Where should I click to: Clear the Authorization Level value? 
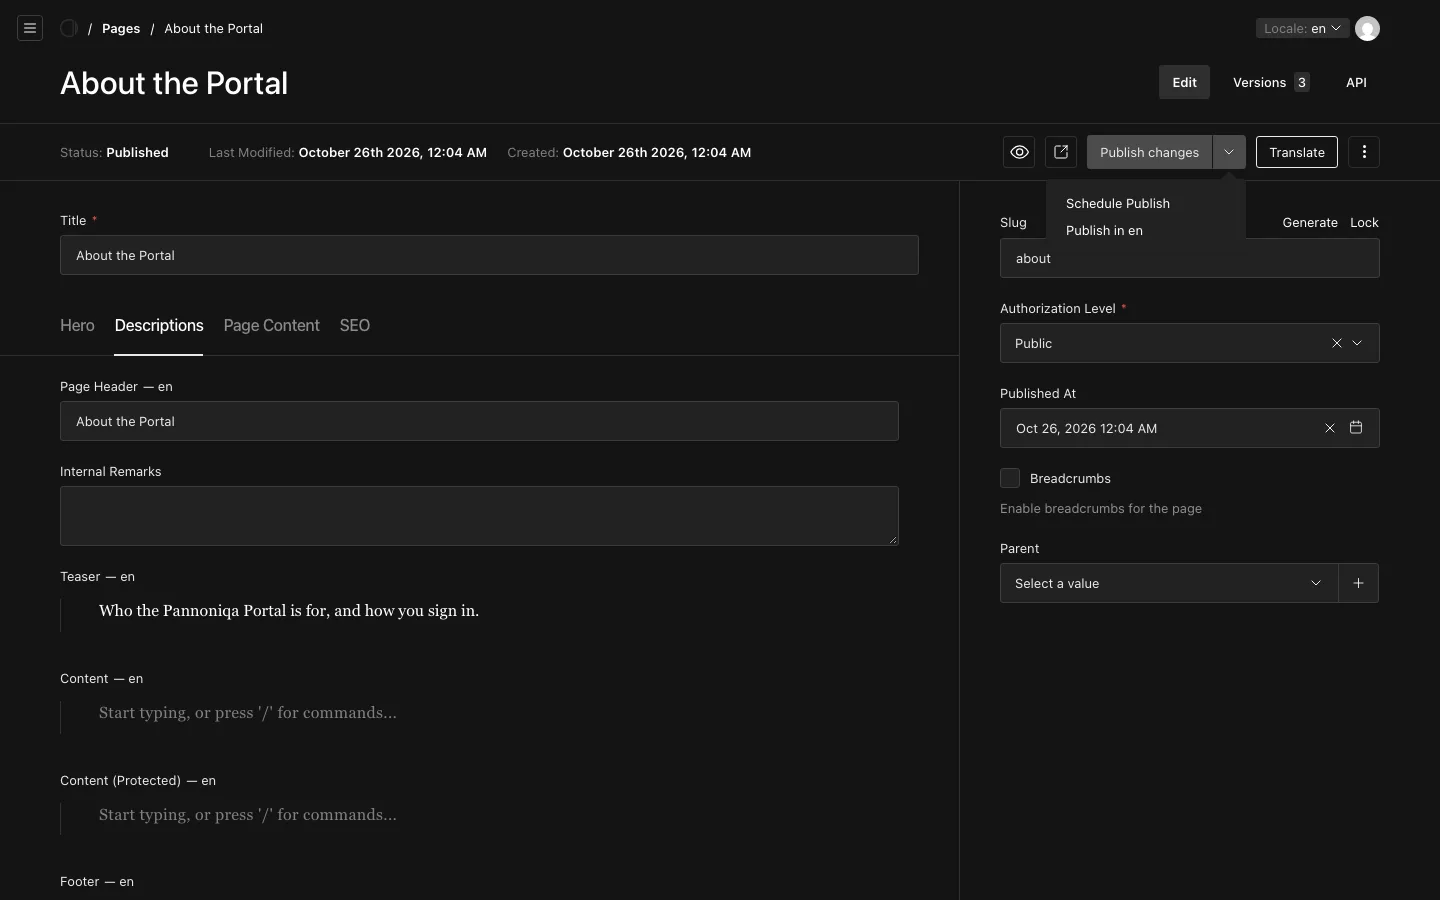click(x=1336, y=343)
